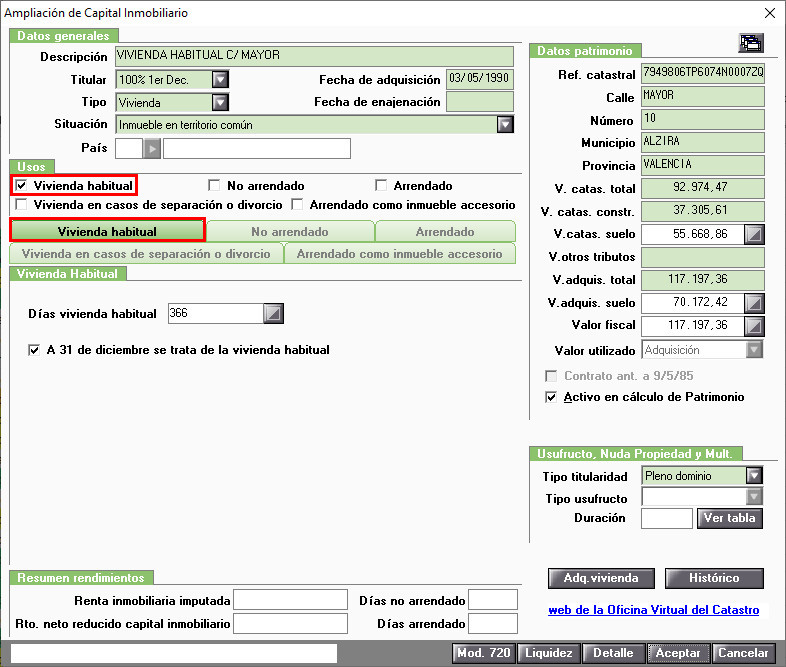The width and height of the screenshot is (786, 667).
Task: Open the Histórico button
Action: 714,578
